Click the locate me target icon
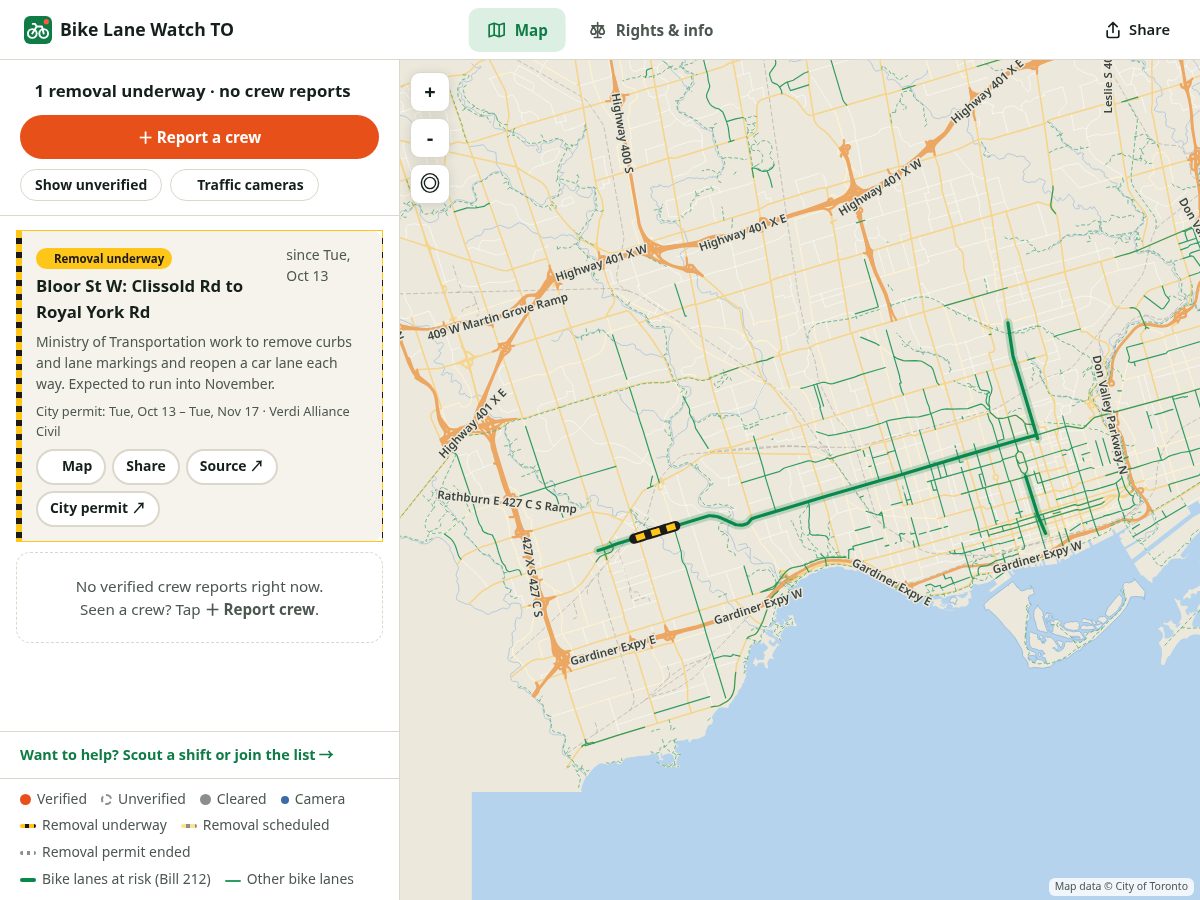 pos(430,184)
